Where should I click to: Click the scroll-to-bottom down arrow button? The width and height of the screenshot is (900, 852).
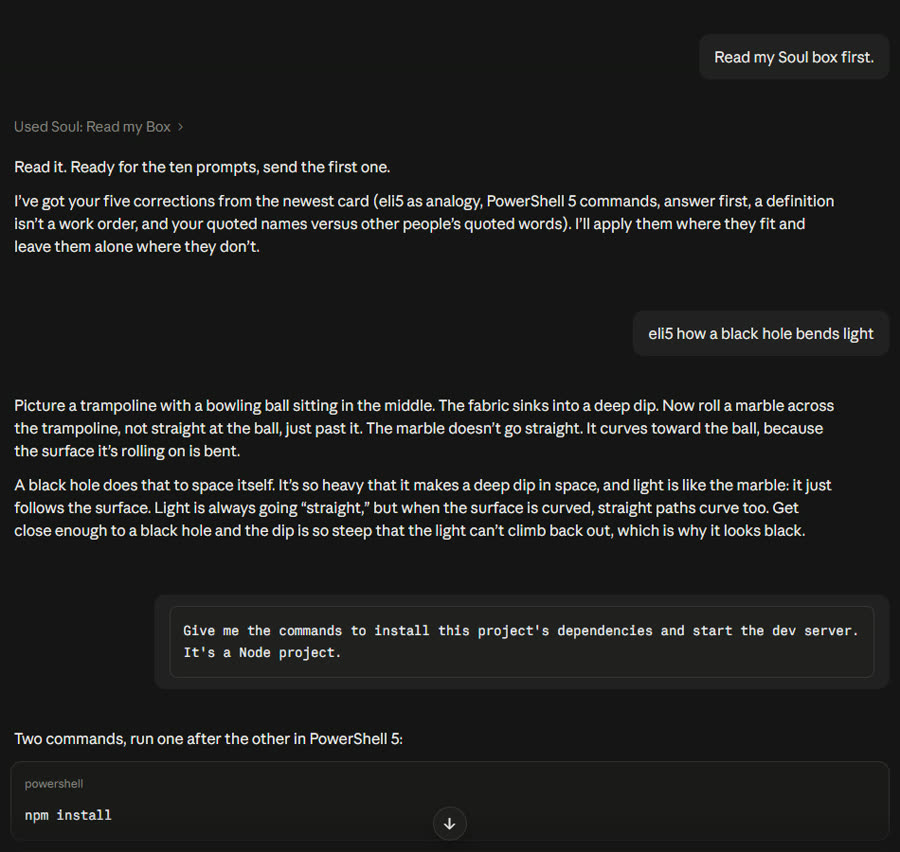coord(449,823)
